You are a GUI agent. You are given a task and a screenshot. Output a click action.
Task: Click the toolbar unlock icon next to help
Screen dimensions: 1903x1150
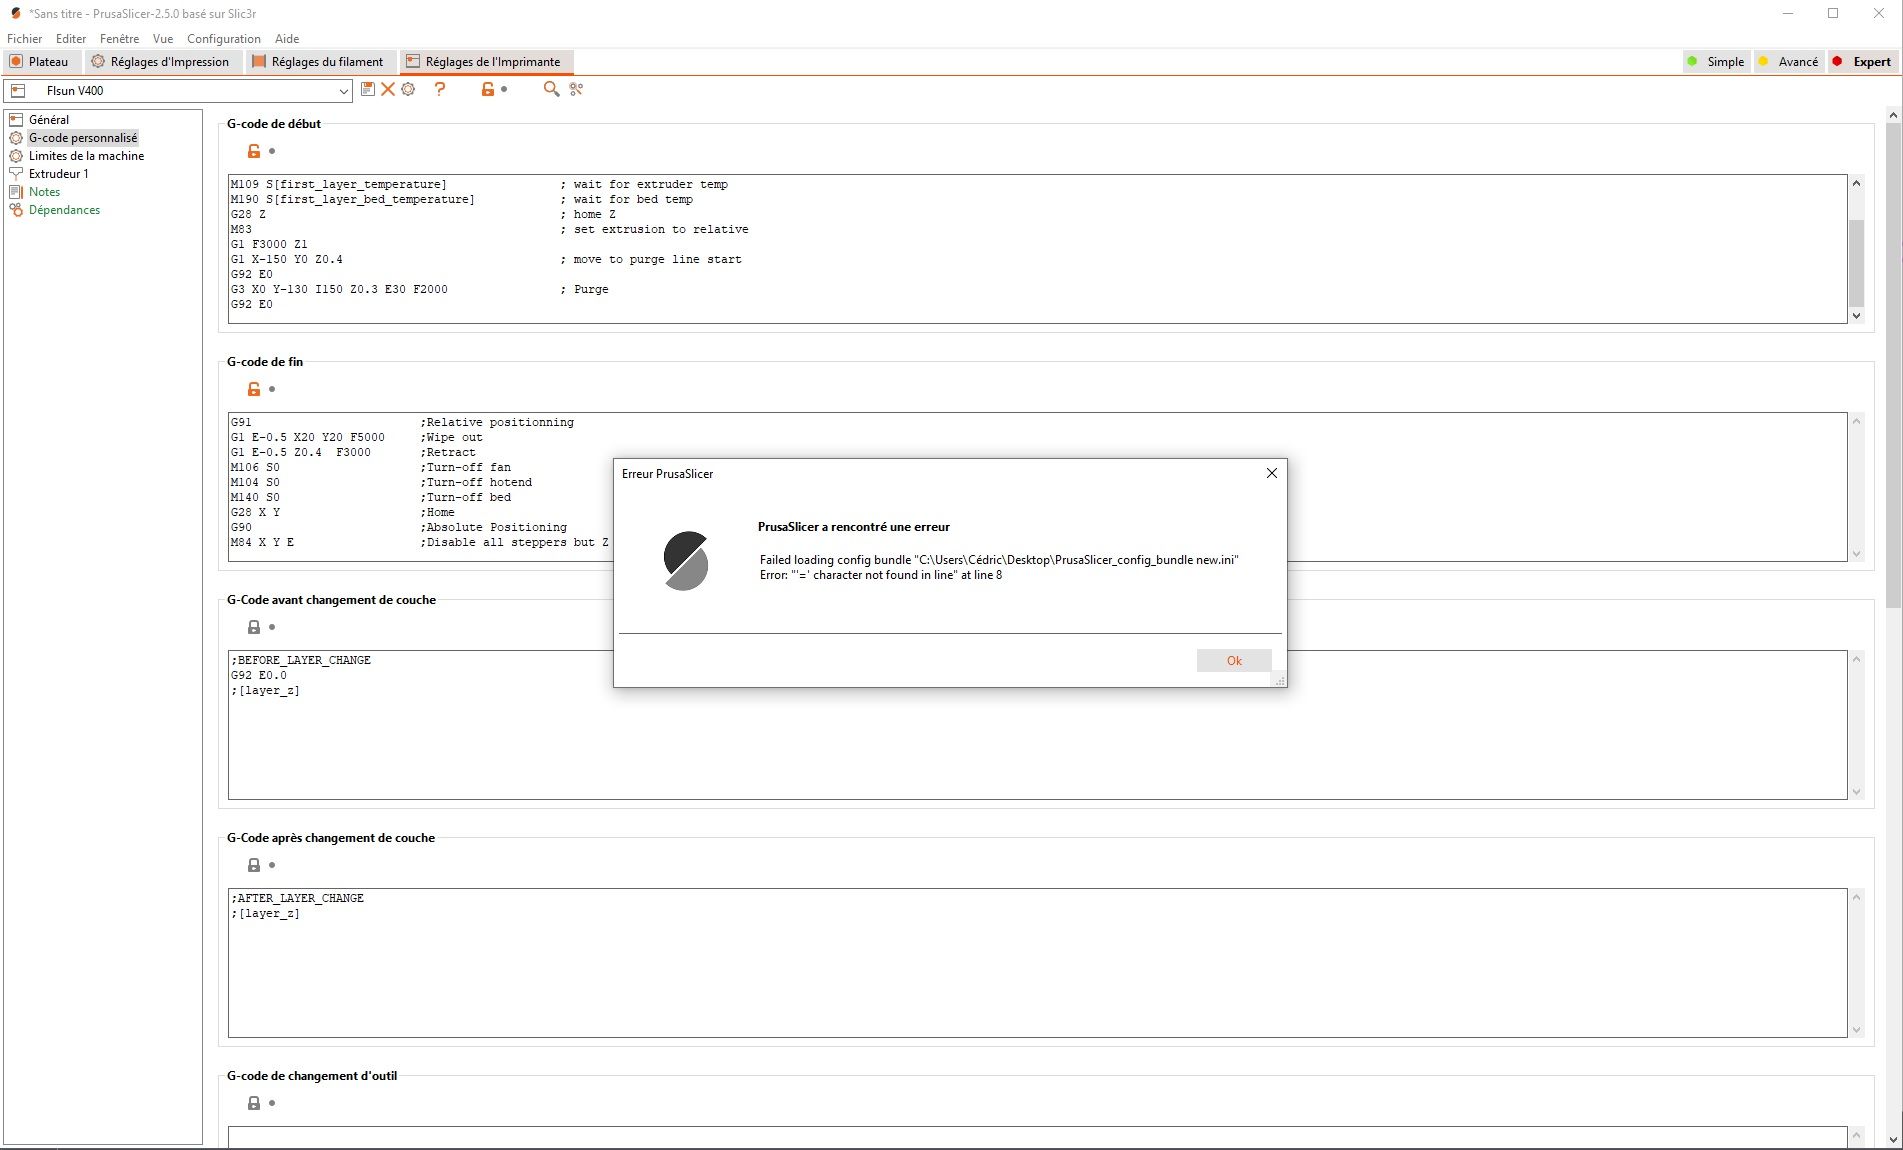(488, 89)
